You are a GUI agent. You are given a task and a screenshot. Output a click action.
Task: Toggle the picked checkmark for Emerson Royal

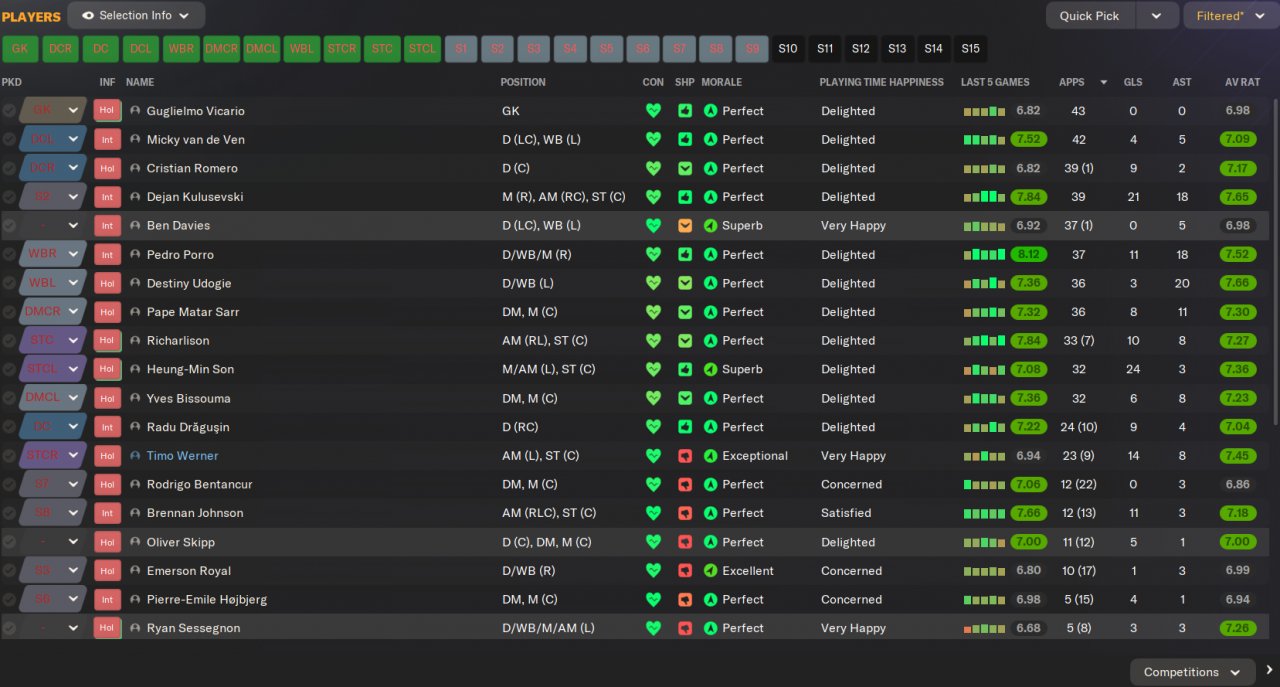click(x=9, y=571)
